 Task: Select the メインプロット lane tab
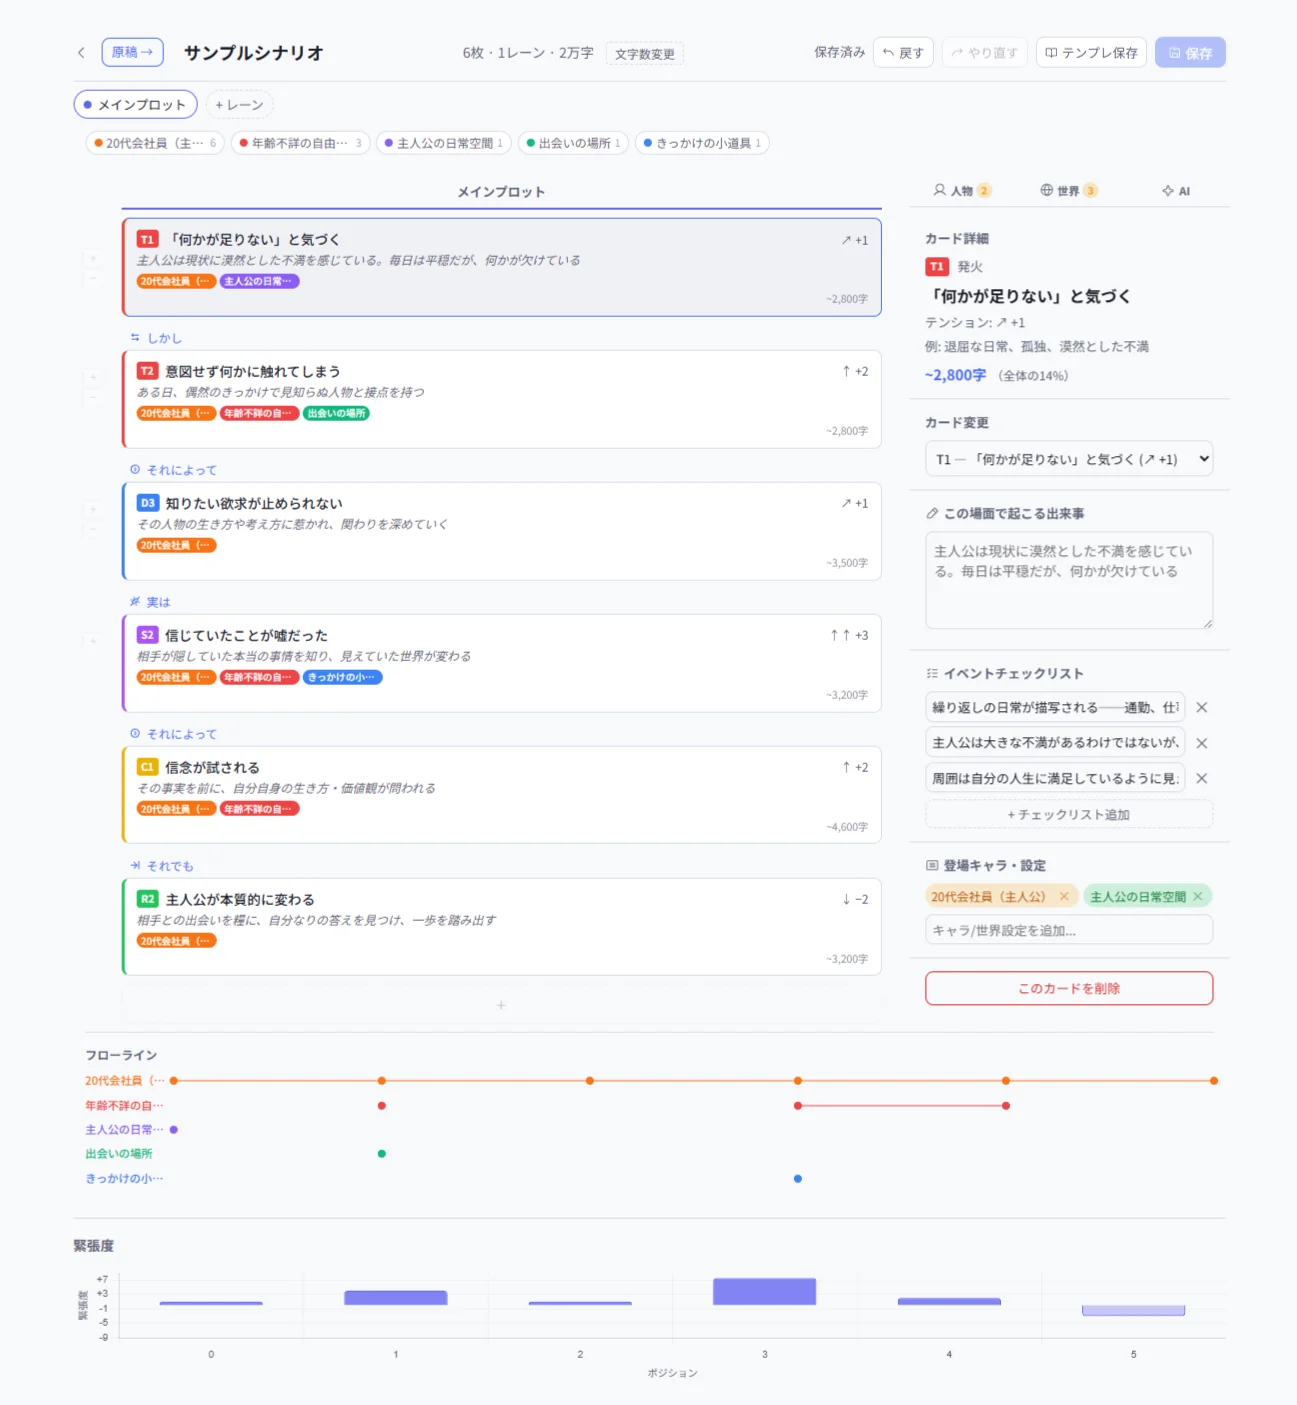(x=135, y=104)
